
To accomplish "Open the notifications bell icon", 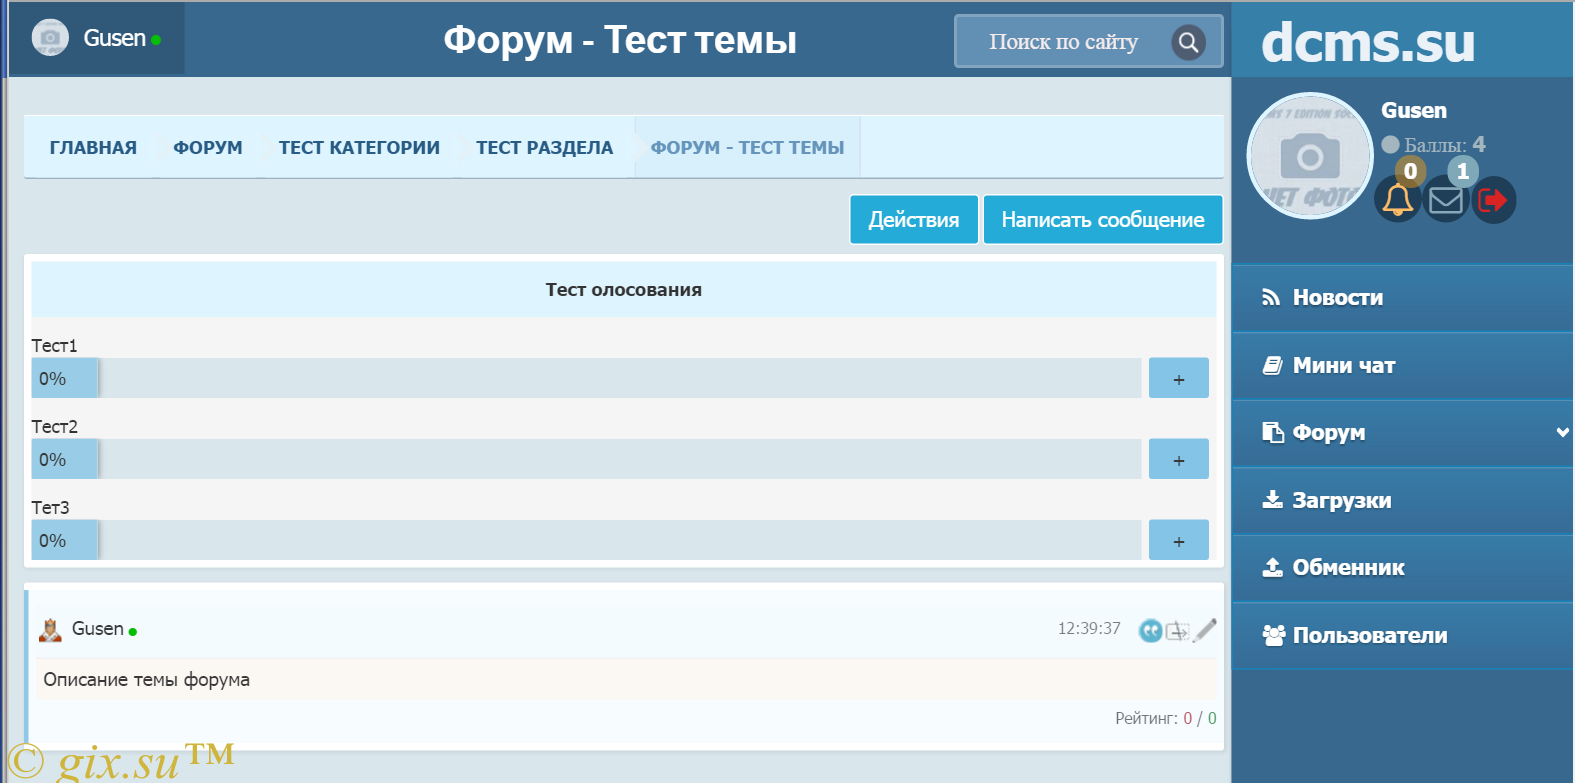I will pyautogui.click(x=1398, y=200).
